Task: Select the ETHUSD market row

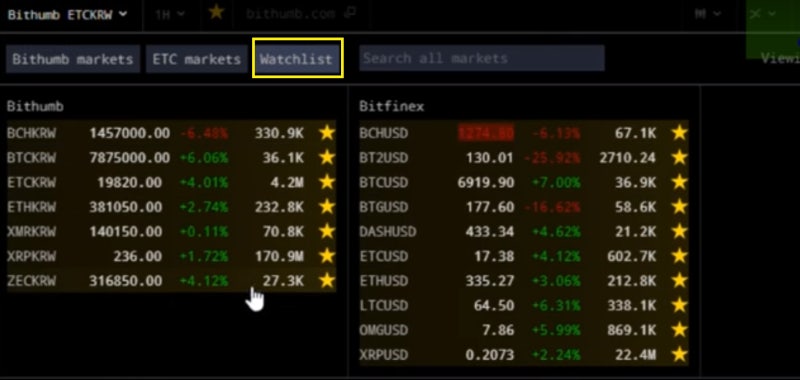Action: click(x=523, y=281)
